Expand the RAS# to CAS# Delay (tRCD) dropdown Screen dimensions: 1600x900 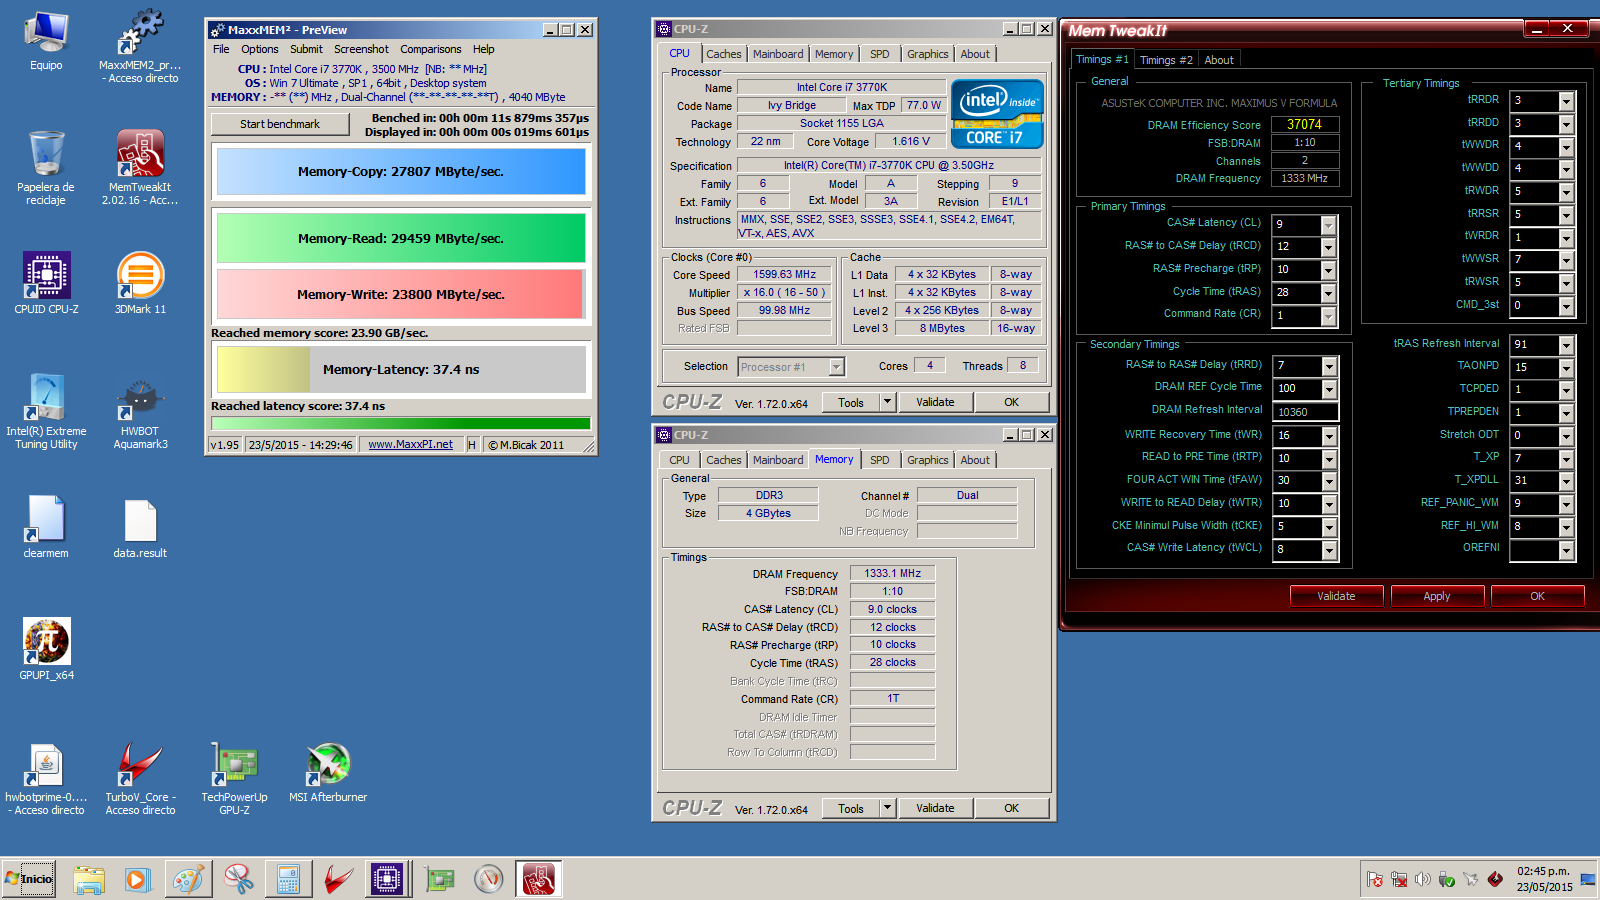click(x=1328, y=247)
